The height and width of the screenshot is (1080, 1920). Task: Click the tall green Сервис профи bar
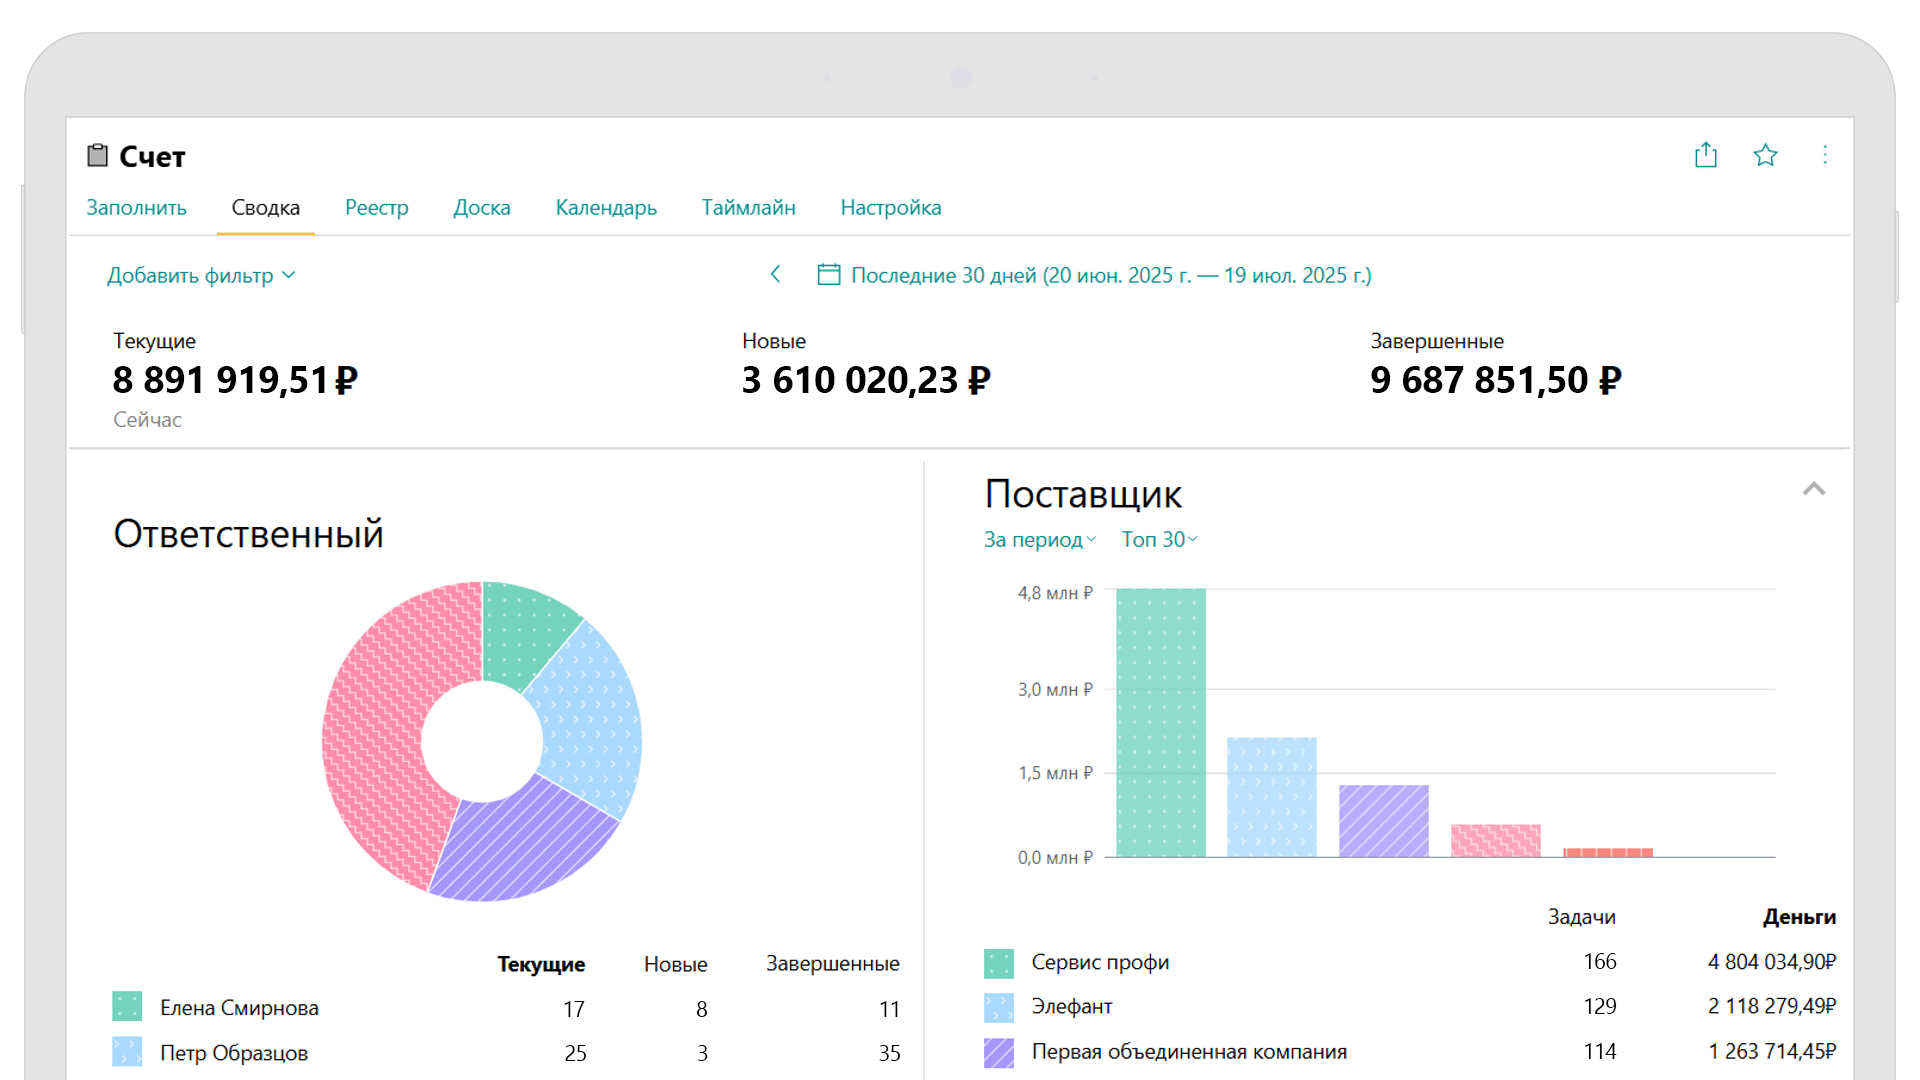click(x=1160, y=722)
